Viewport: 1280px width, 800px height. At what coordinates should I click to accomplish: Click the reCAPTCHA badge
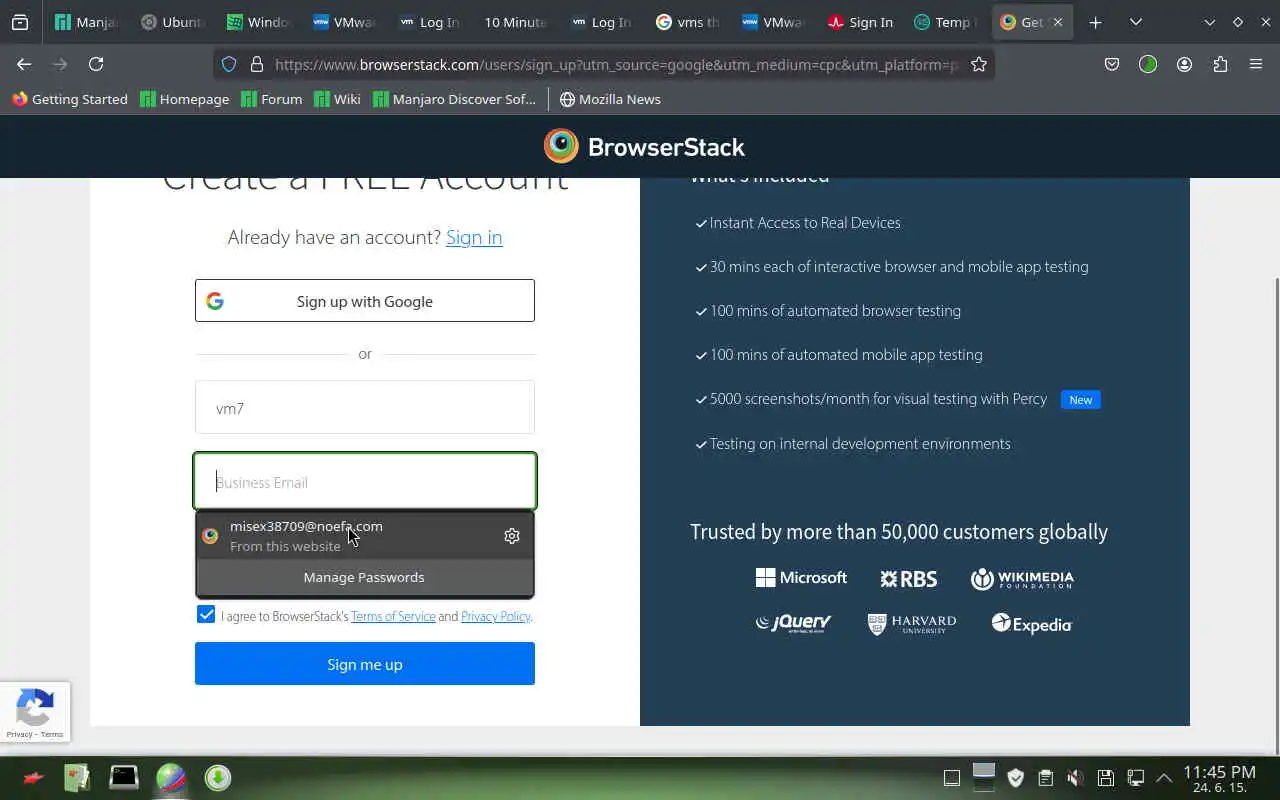click(x=35, y=712)
